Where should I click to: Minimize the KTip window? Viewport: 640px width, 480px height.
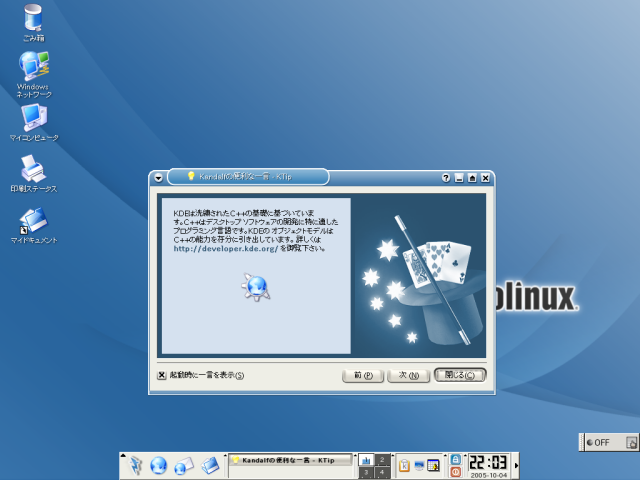coord(459,178)
